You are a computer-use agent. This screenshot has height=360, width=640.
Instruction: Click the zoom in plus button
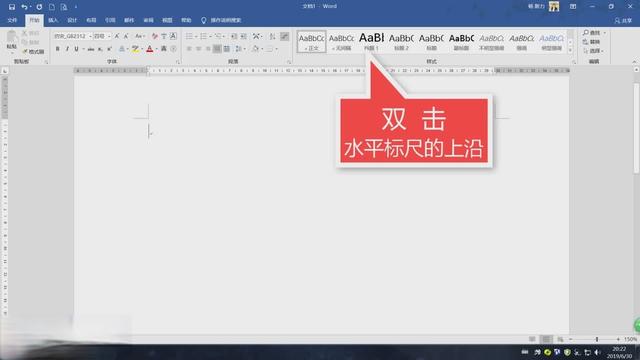(x=618, y=339)
